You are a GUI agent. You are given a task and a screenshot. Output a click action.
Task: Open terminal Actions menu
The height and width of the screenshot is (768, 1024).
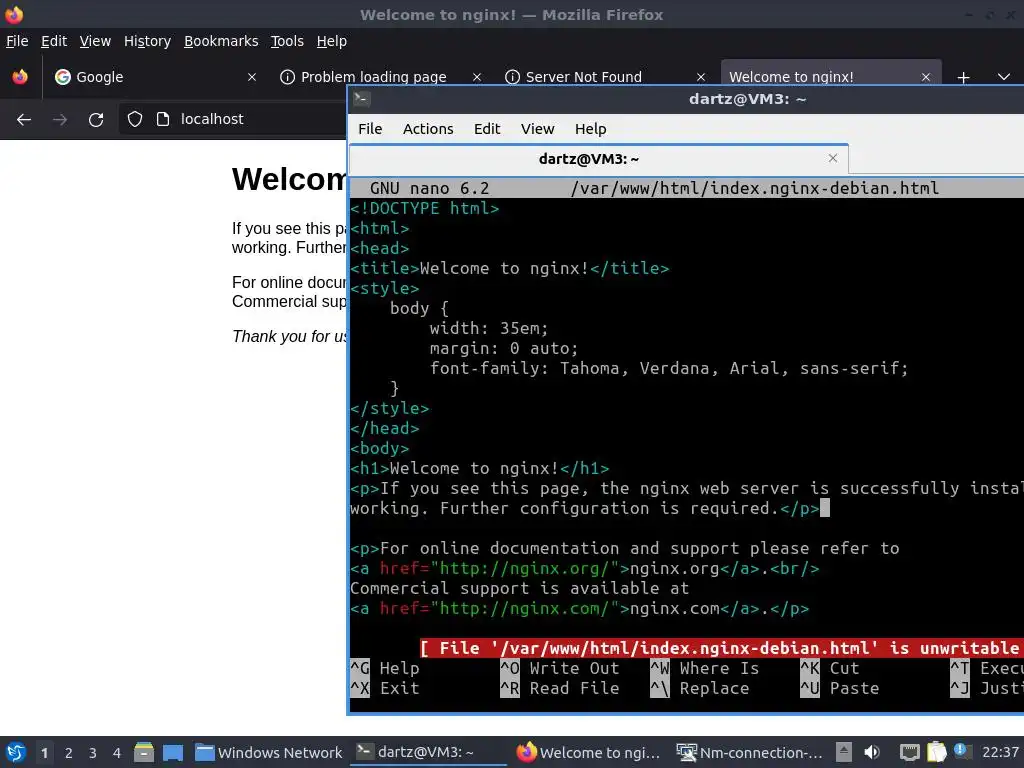(x=428, y=129)
